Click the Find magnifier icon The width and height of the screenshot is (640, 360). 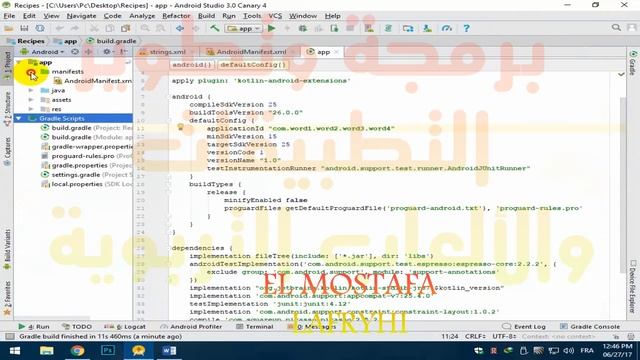(145, 28)
